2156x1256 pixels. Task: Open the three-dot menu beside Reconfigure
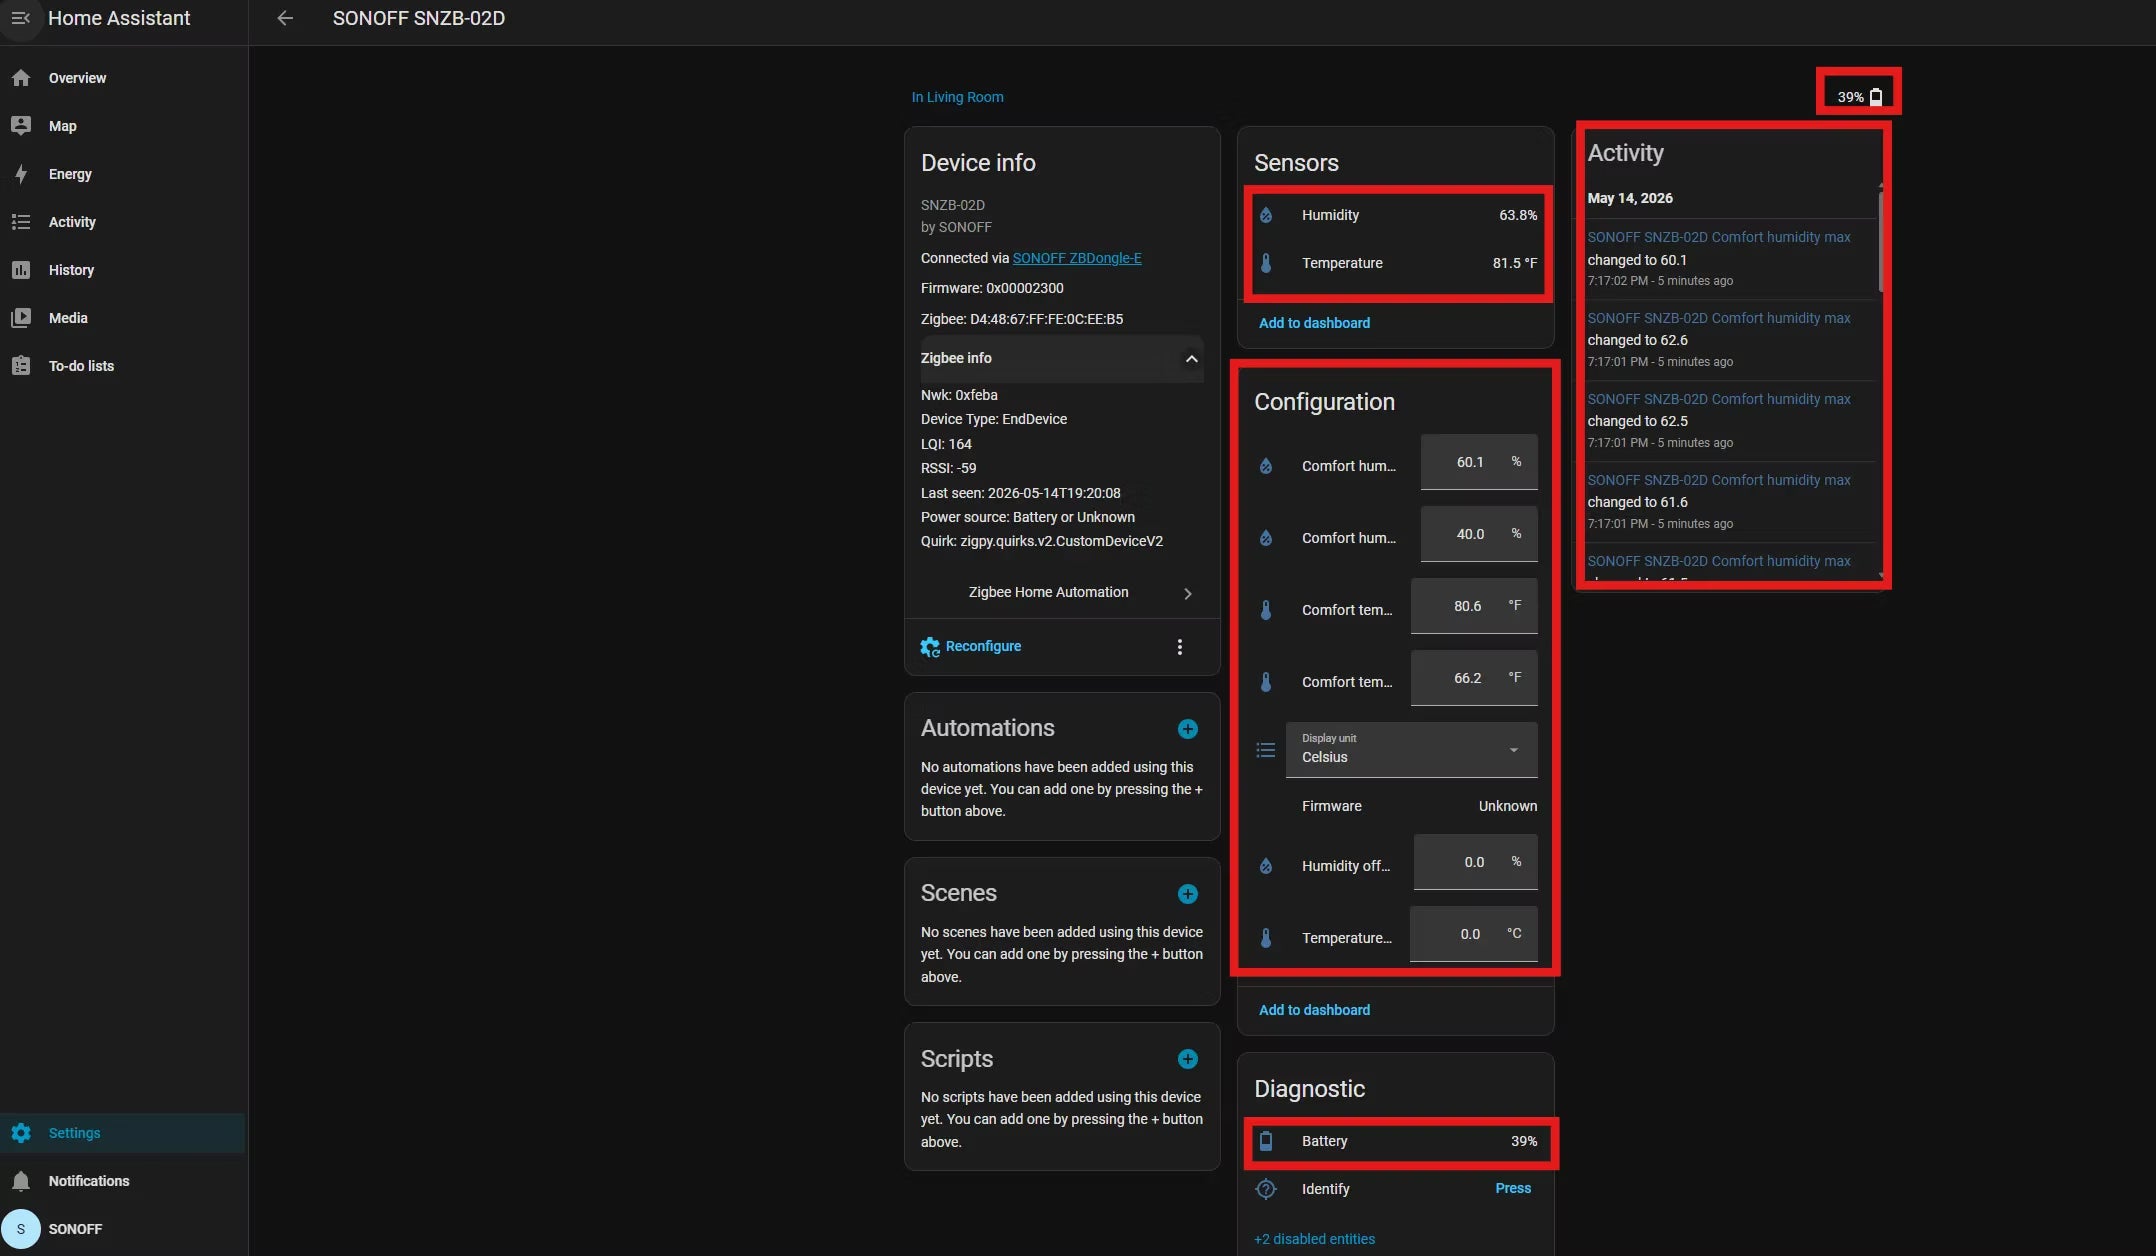pos(1180,647)
